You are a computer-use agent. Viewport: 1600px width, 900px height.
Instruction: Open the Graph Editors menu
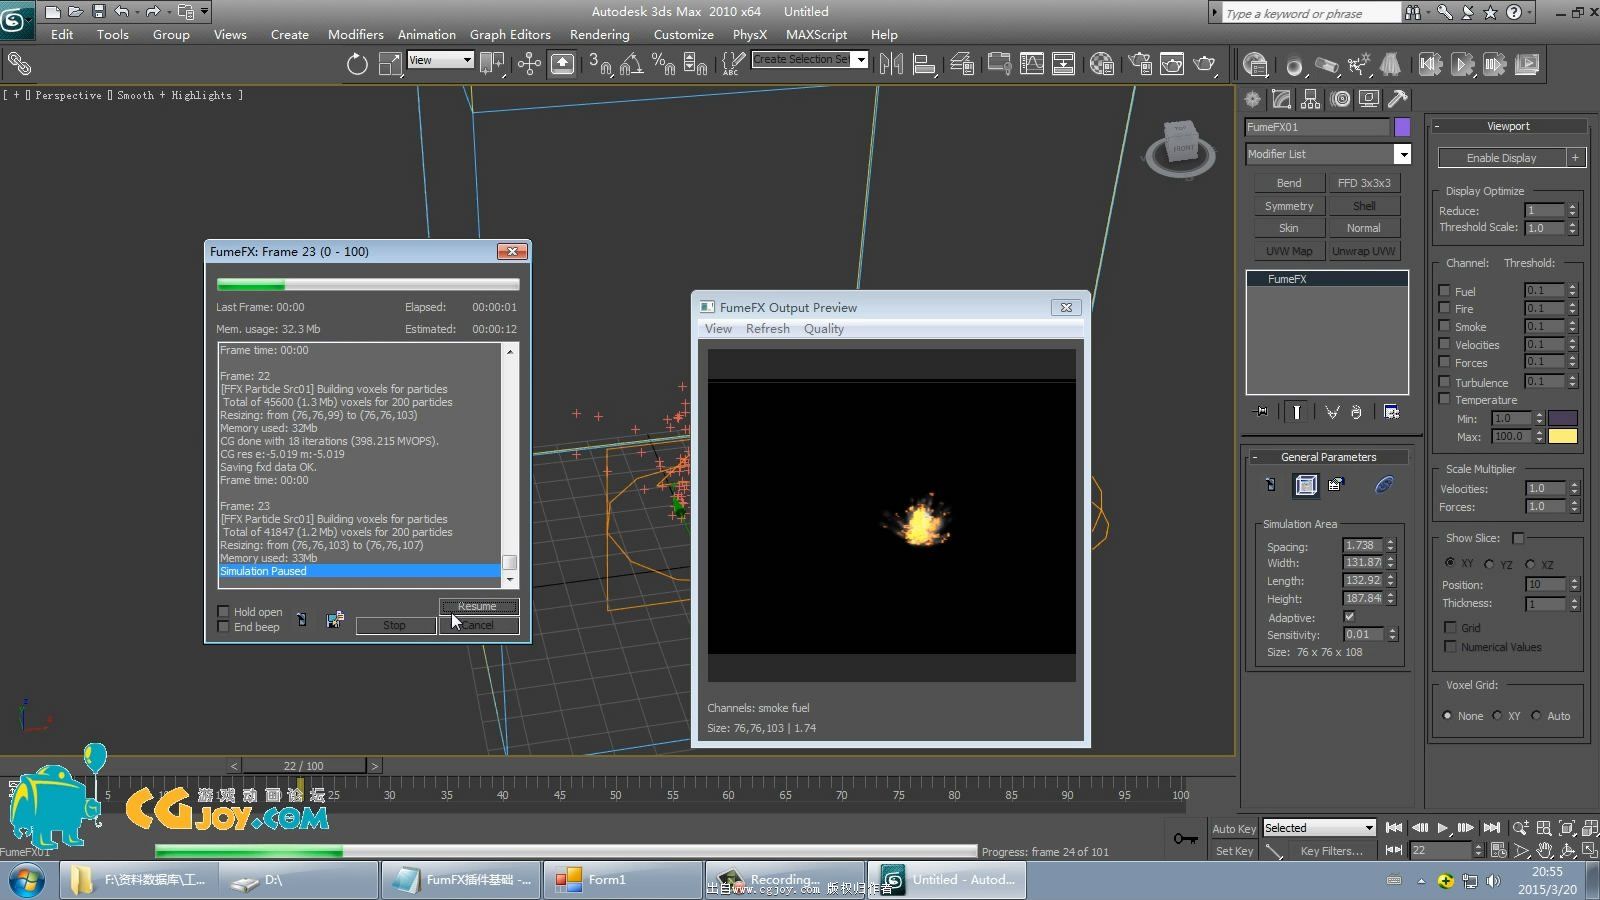510,34
